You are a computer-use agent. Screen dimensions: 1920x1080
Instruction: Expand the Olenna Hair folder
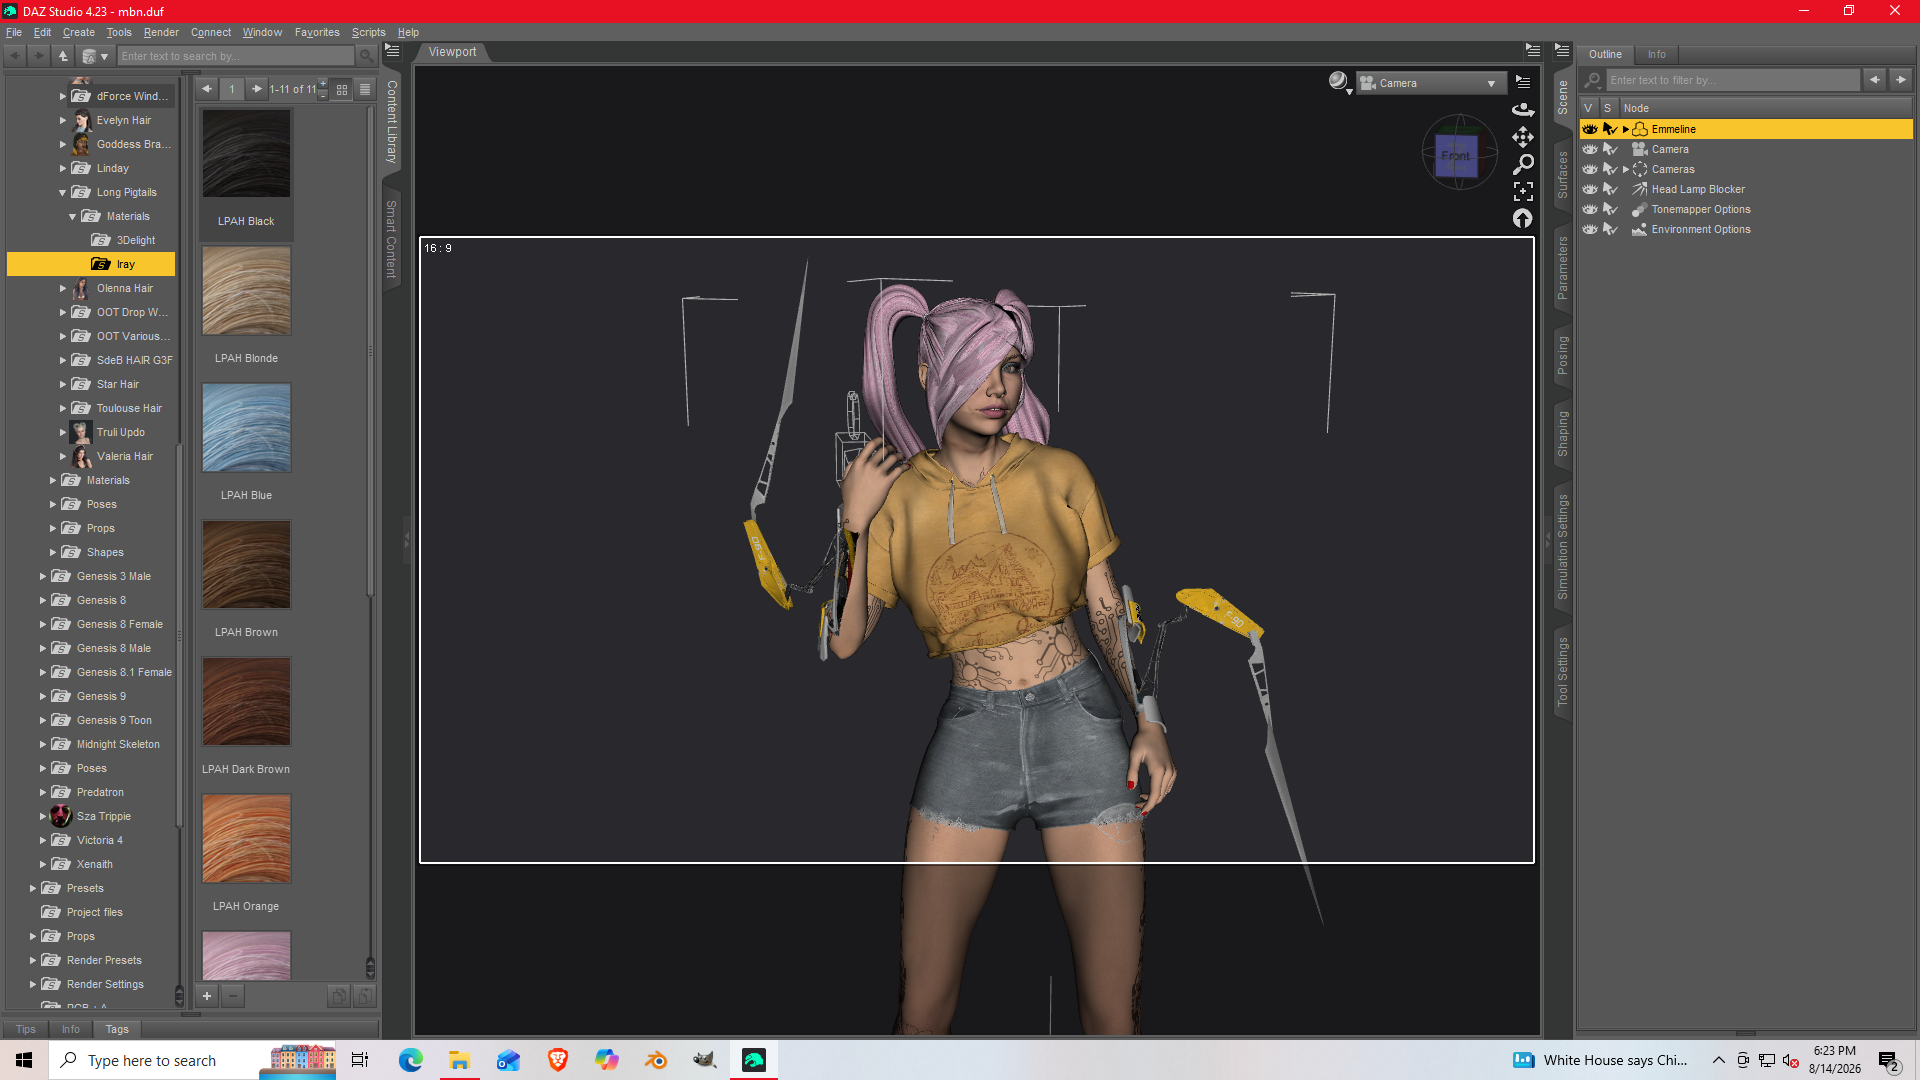(x=62, y=288)
